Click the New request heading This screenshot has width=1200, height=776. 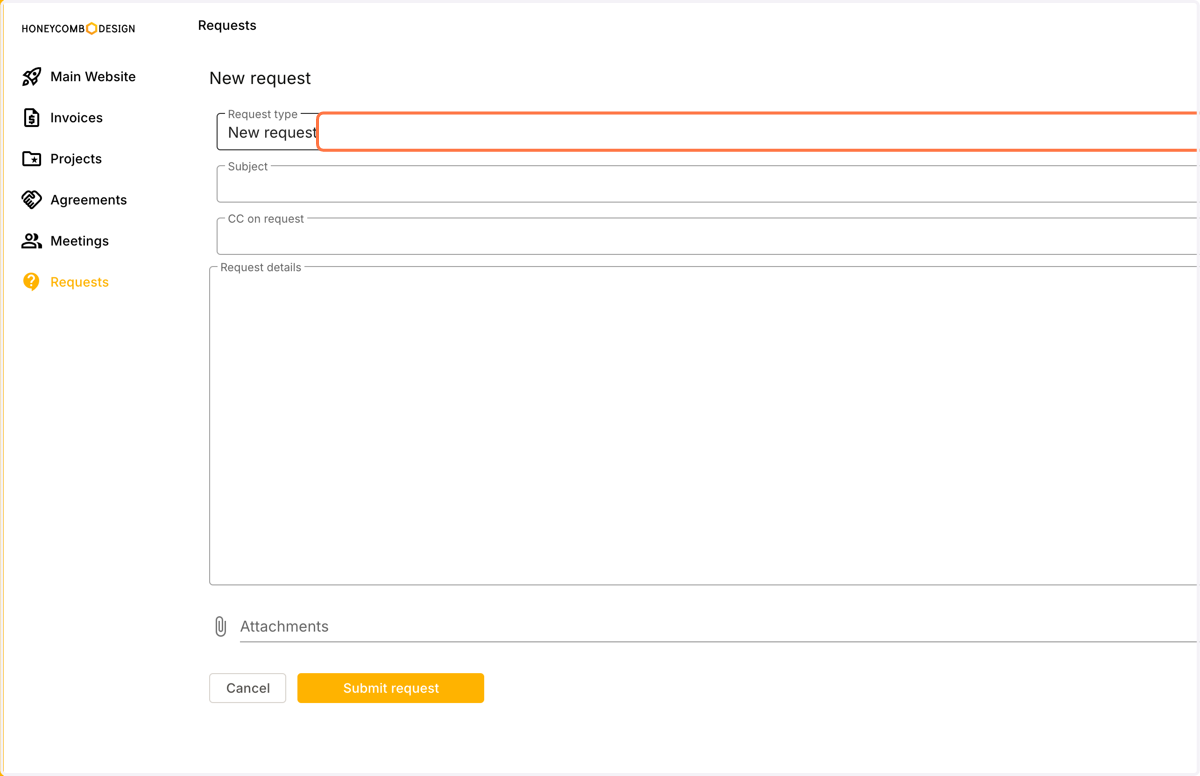click(260, 78)
